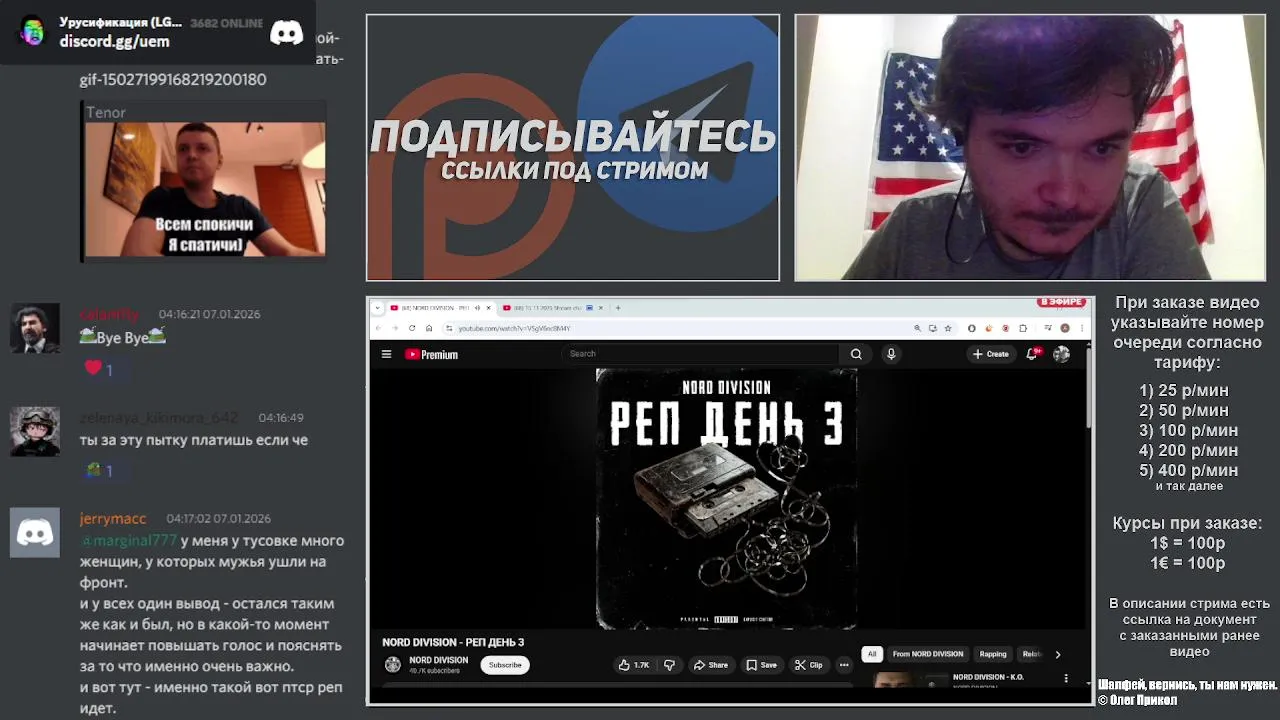Open the YouTube hamburger guide menu
This screenshot has height=720, width=1280.
[386, 354]
